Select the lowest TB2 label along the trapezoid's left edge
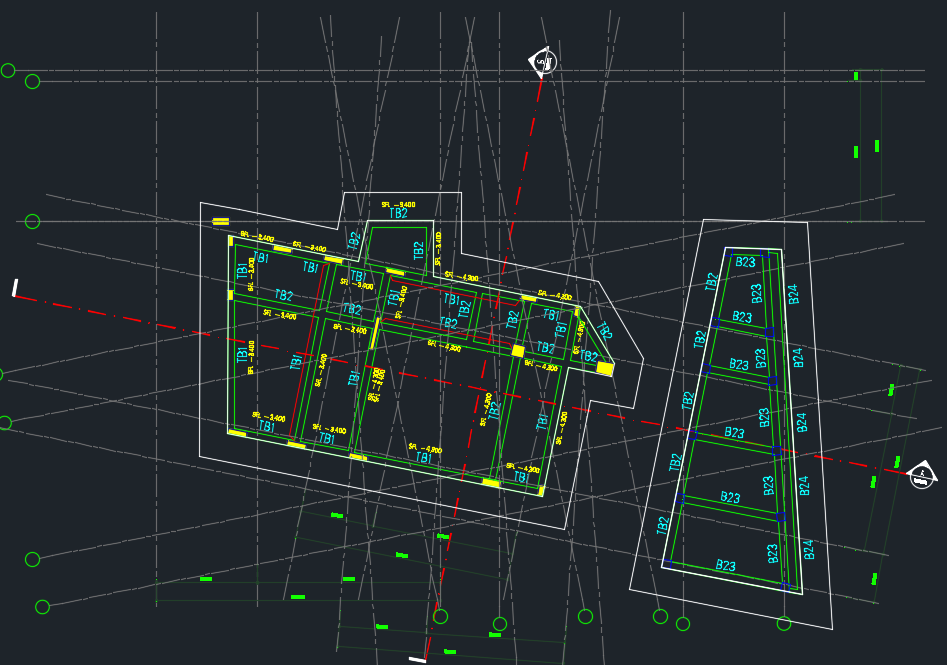 663,525
